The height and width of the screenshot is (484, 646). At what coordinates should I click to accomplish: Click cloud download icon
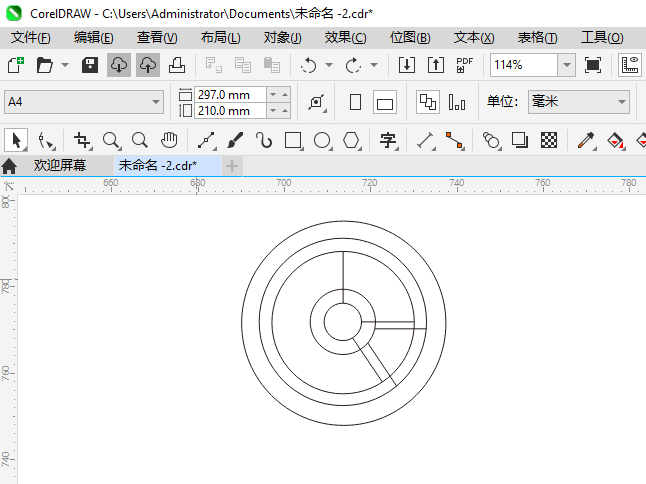pos(119,65)
